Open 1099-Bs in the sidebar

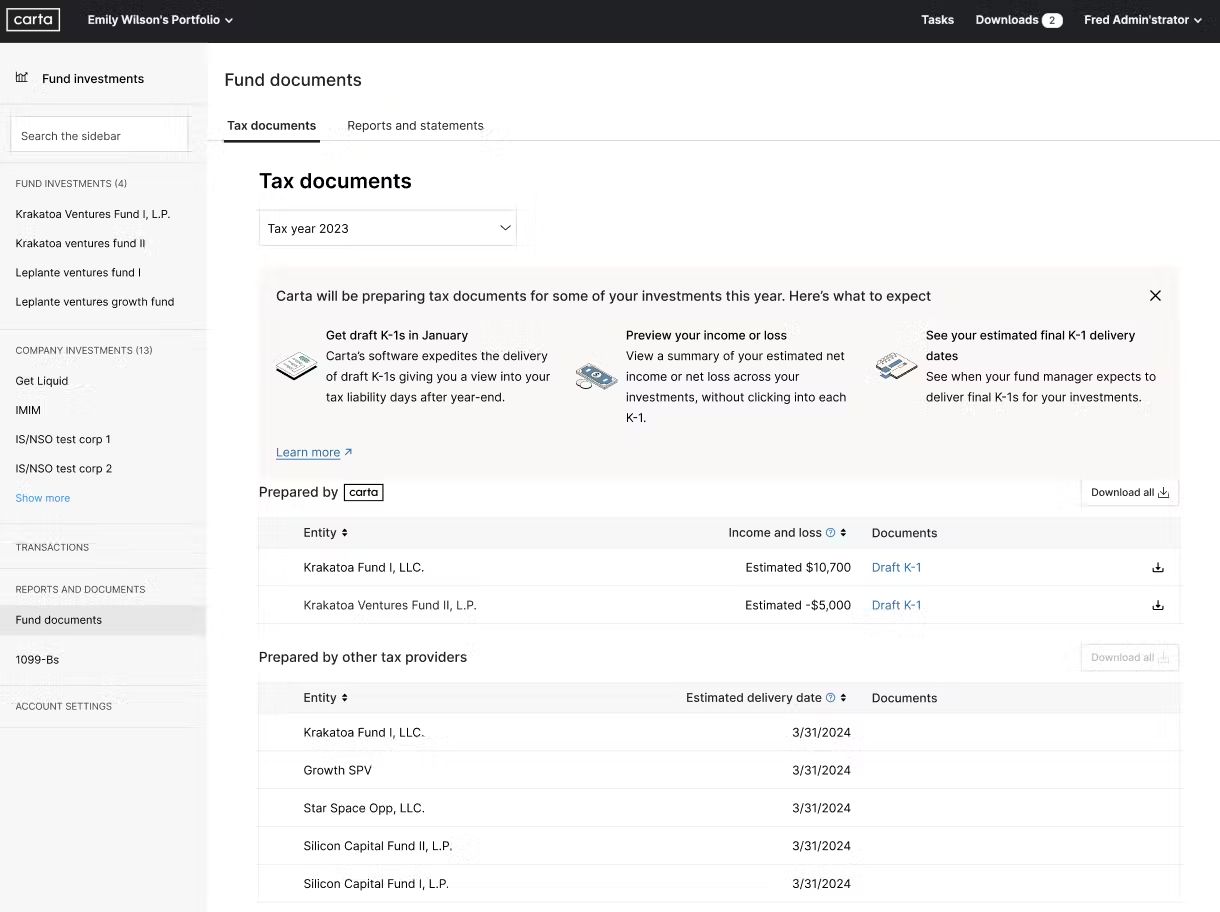pyautogui.click(x=37, y=660)
